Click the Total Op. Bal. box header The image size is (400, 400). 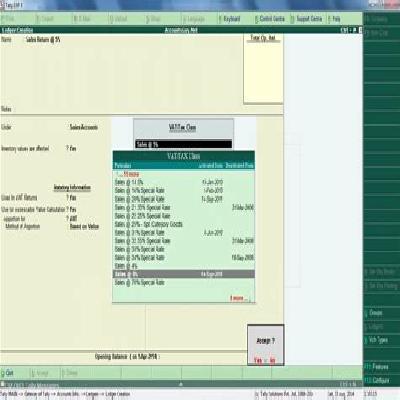pyautogui.click(x=263, y=38)
